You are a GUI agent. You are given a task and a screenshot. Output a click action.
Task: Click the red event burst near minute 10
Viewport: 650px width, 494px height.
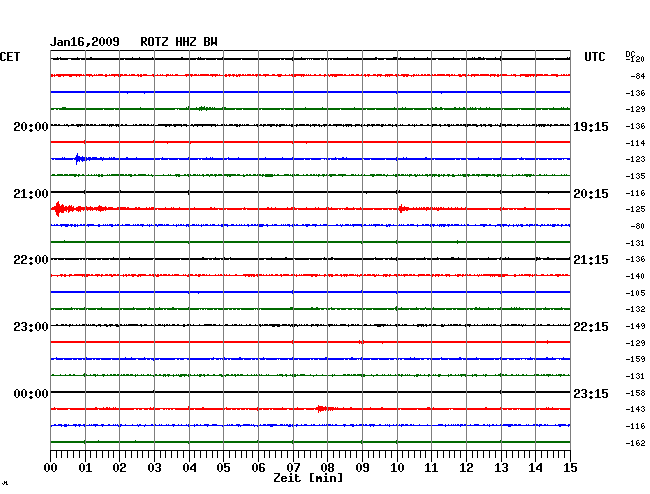(403, 208)
